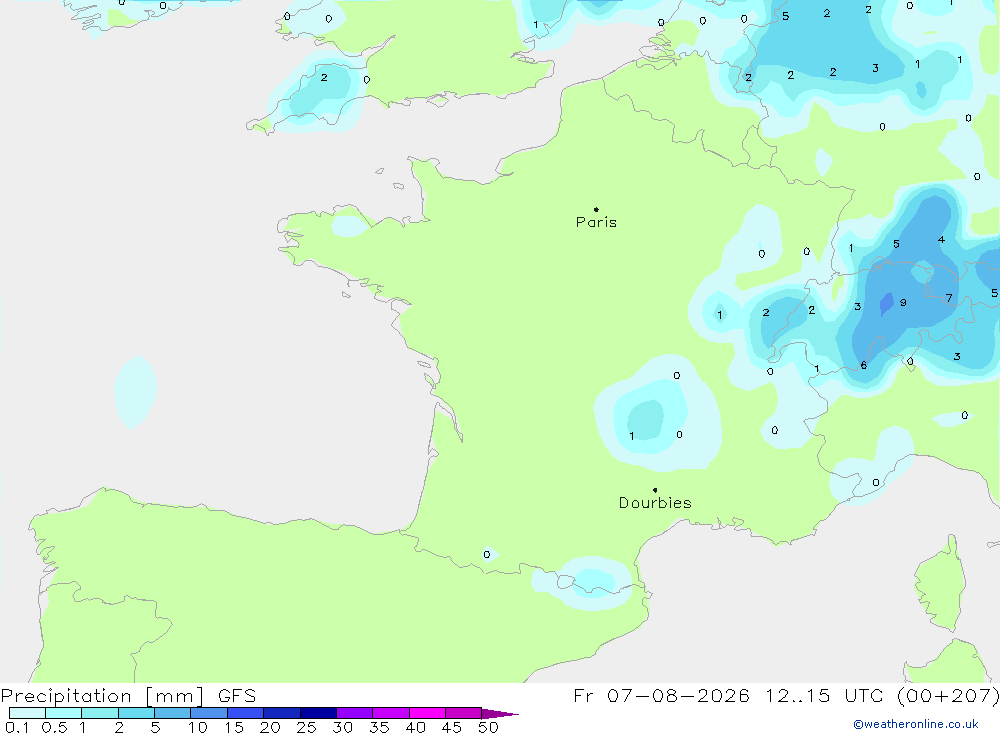
Task: Click the legend scale number 0.1
Action: click(17, 727)
